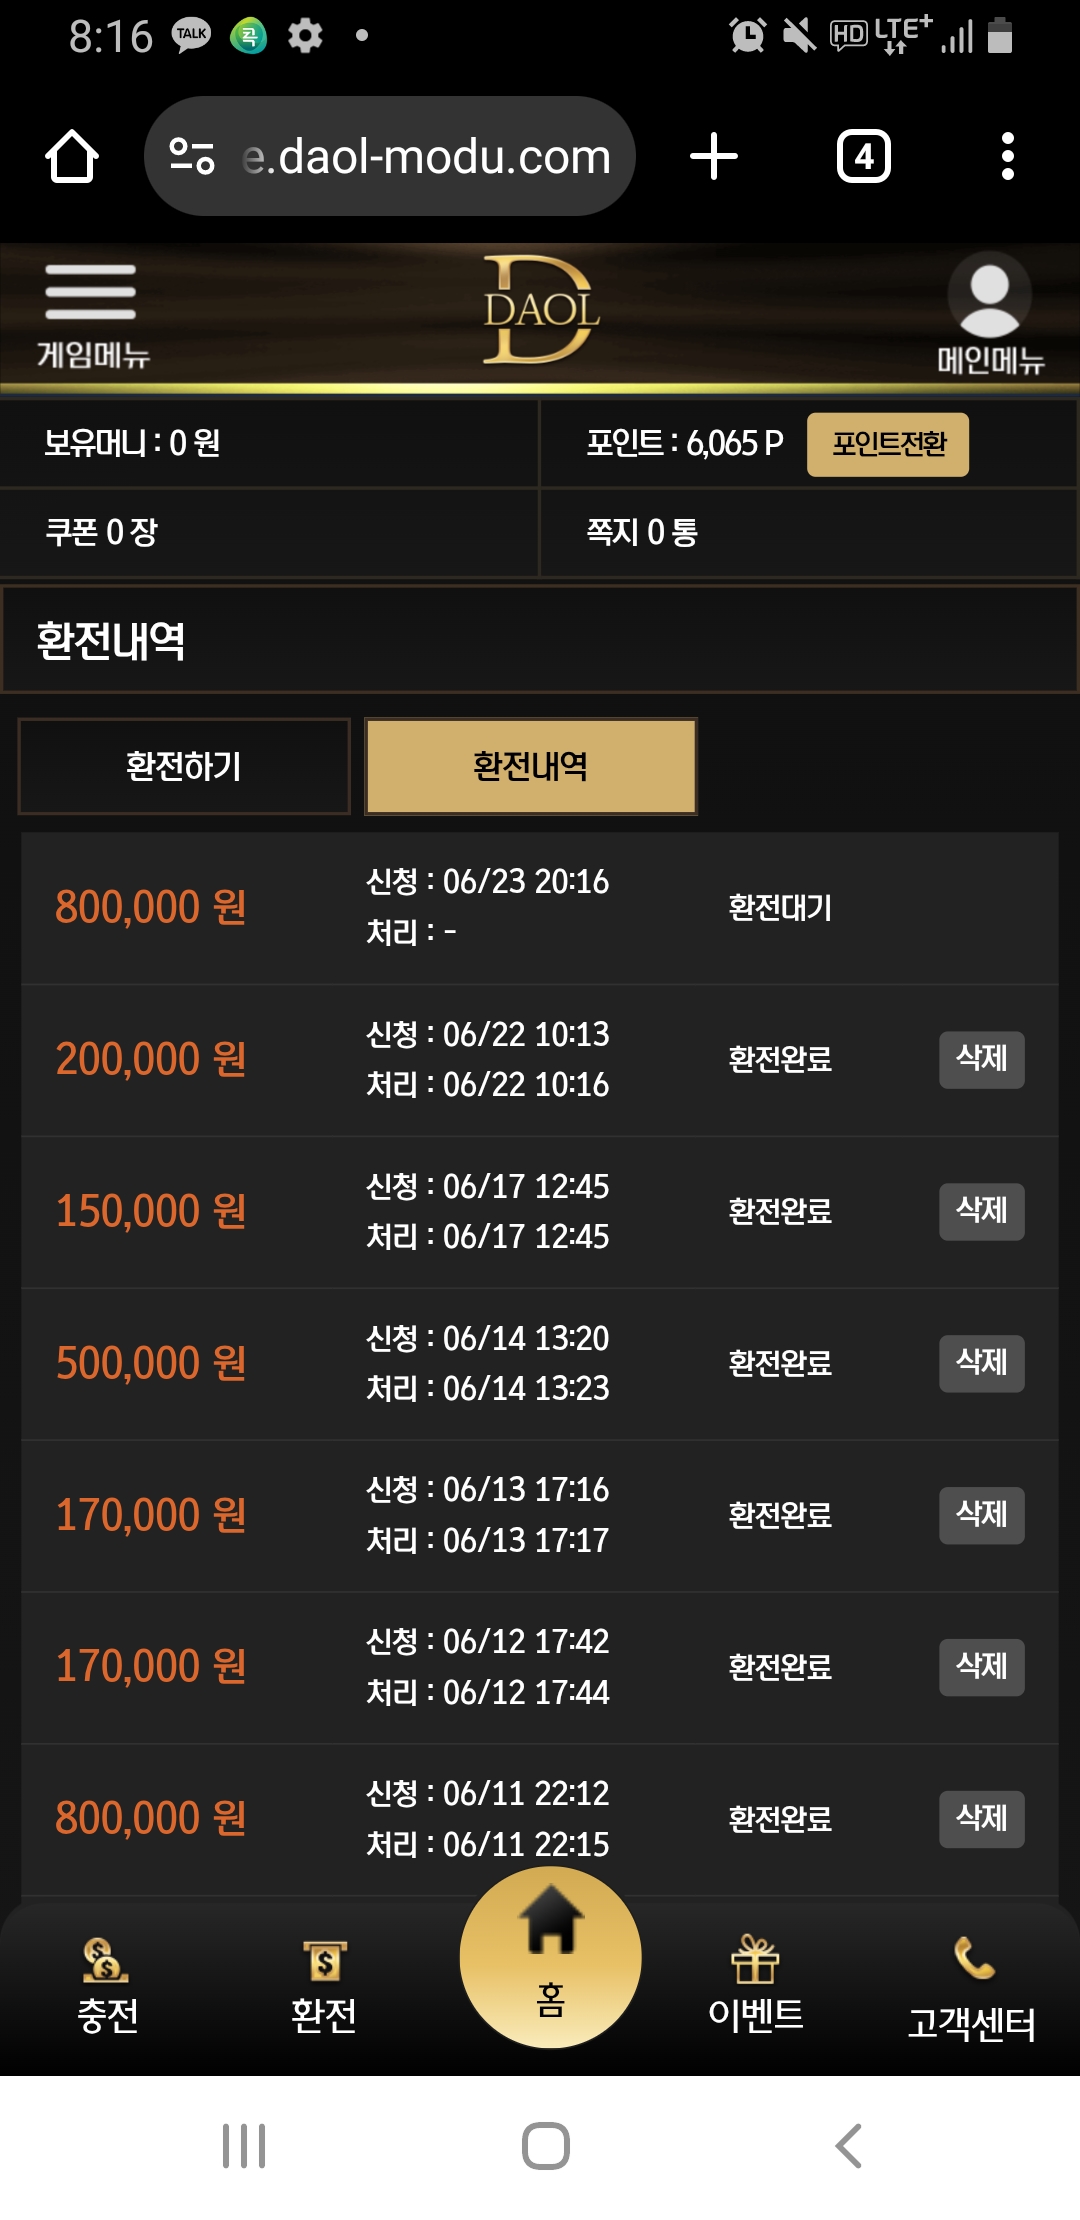Image resolution: width=1080 pixels, height=2220 pixels.
Task: Tap the DAOL logo
Action: 541,310
